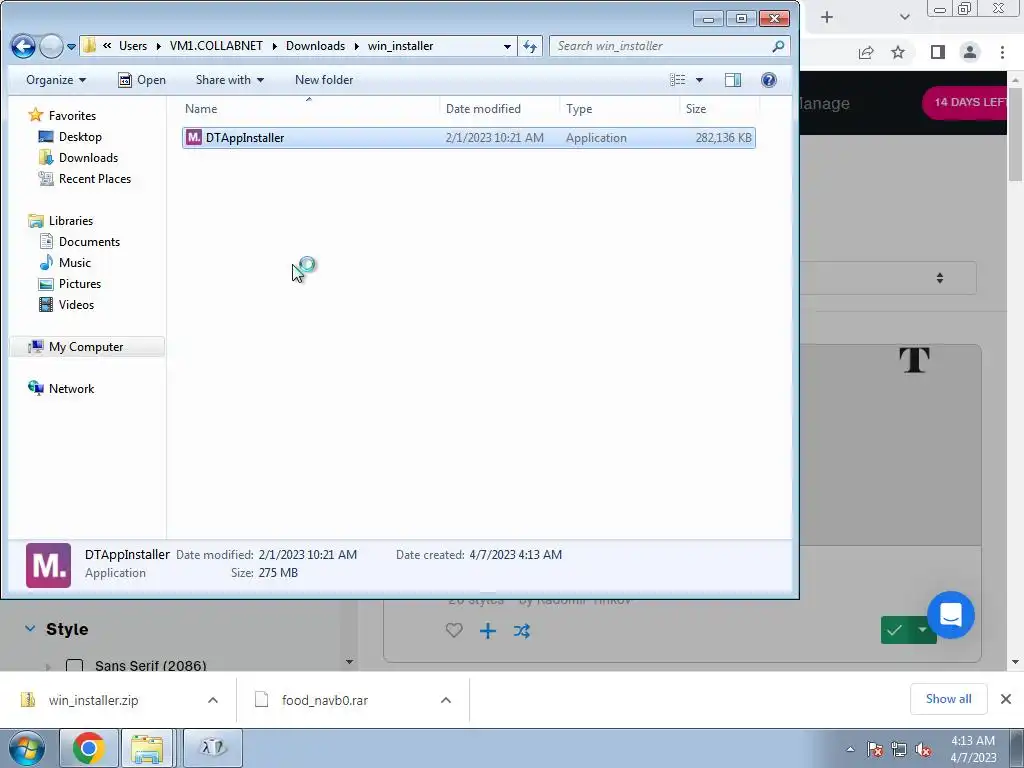1024x768 pixels.
Task: Click Open in Explorer toolbar
Action: (x=142, y=80)
